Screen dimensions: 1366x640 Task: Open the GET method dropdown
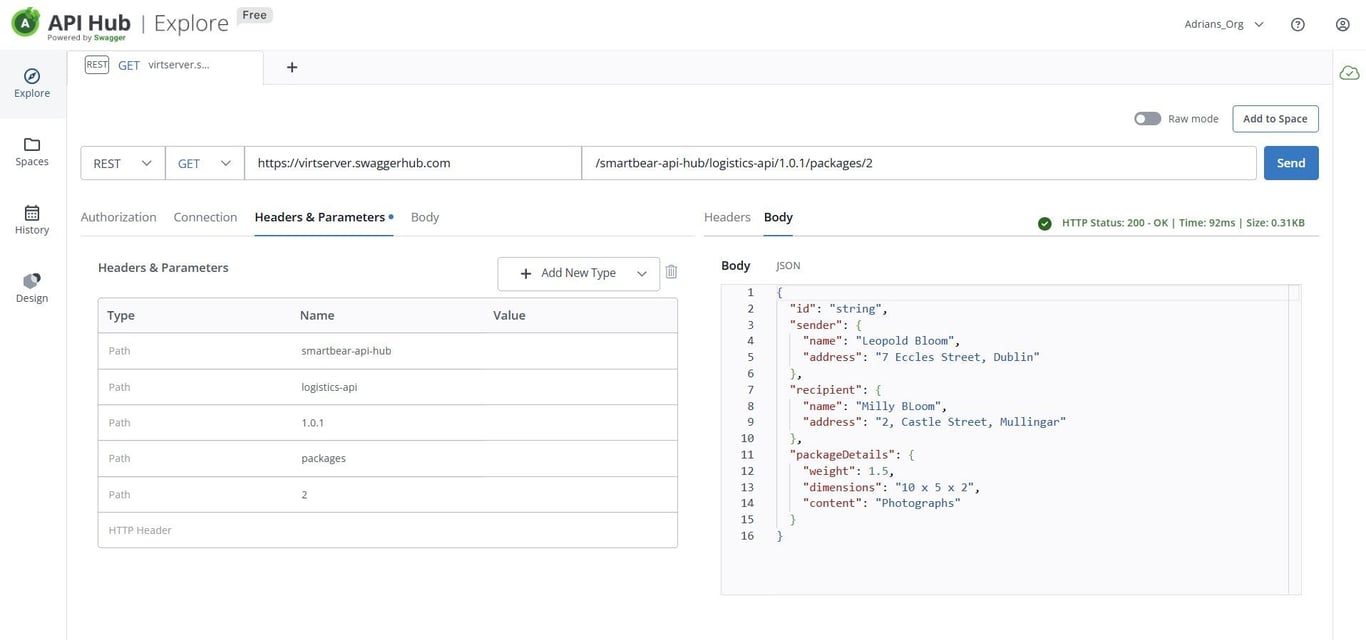coord(205,163)
